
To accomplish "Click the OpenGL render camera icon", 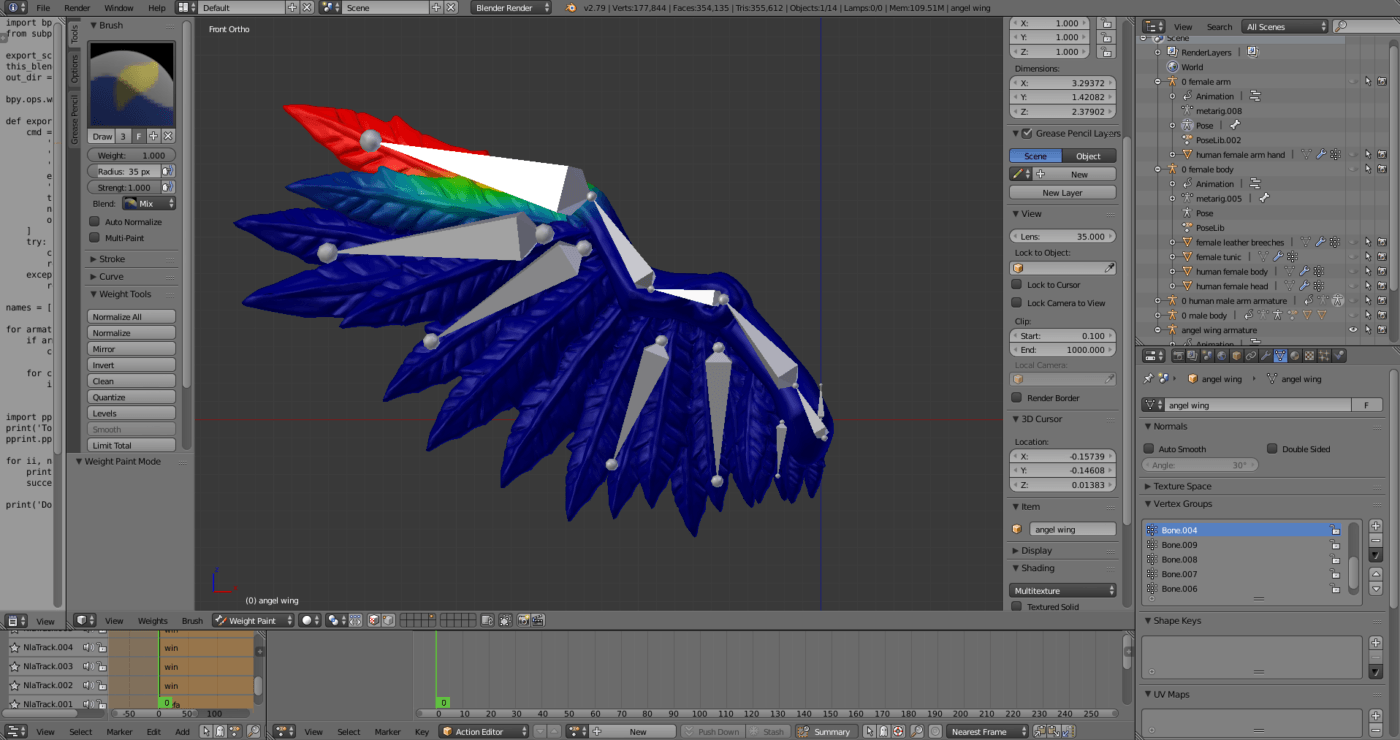I will point(523,620).
